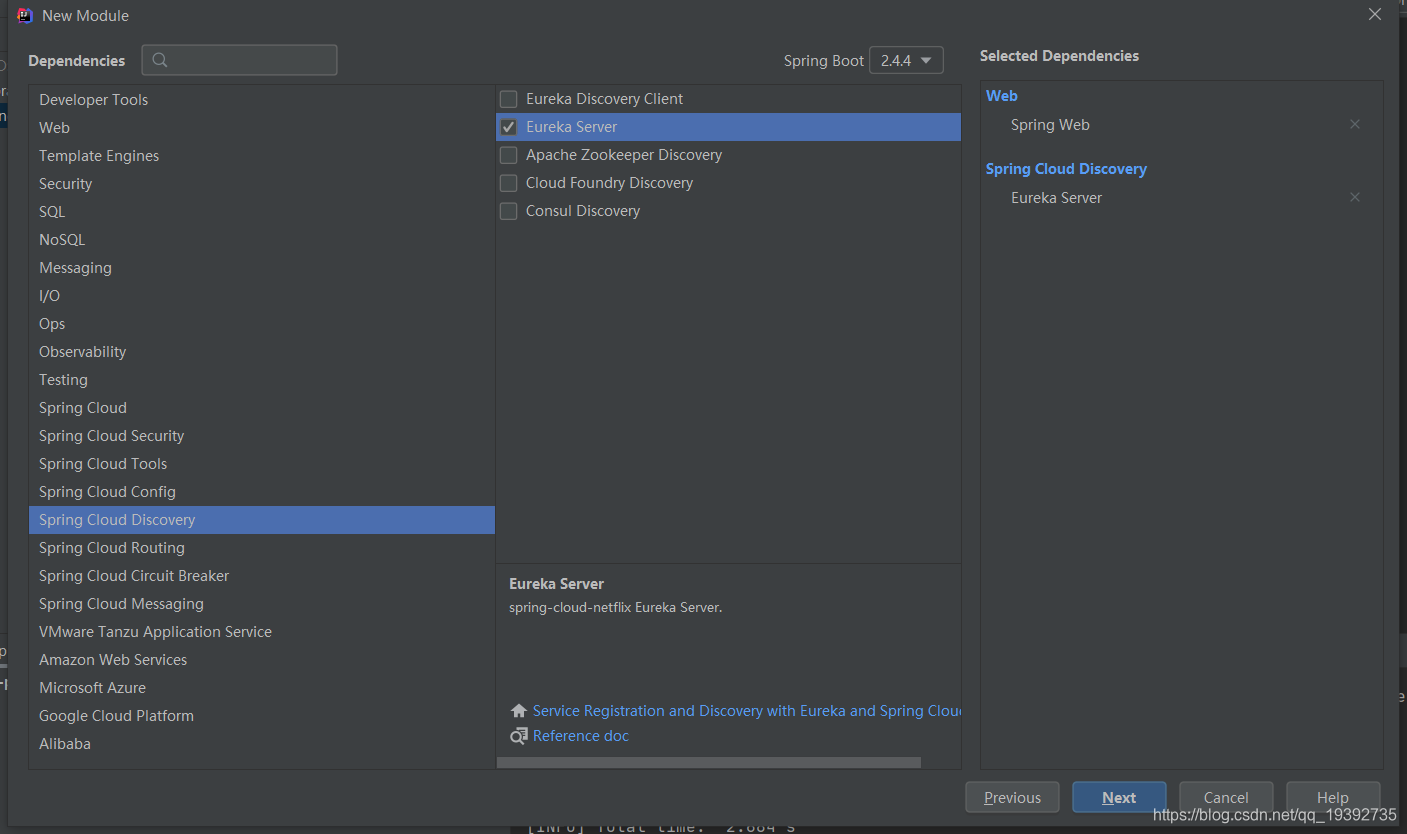Image resolution: width=1407 pixels, height=834 pixels.
Task: Tick the Cloud Foundry Discovery checkbox
Action: [x=508, y=183]
